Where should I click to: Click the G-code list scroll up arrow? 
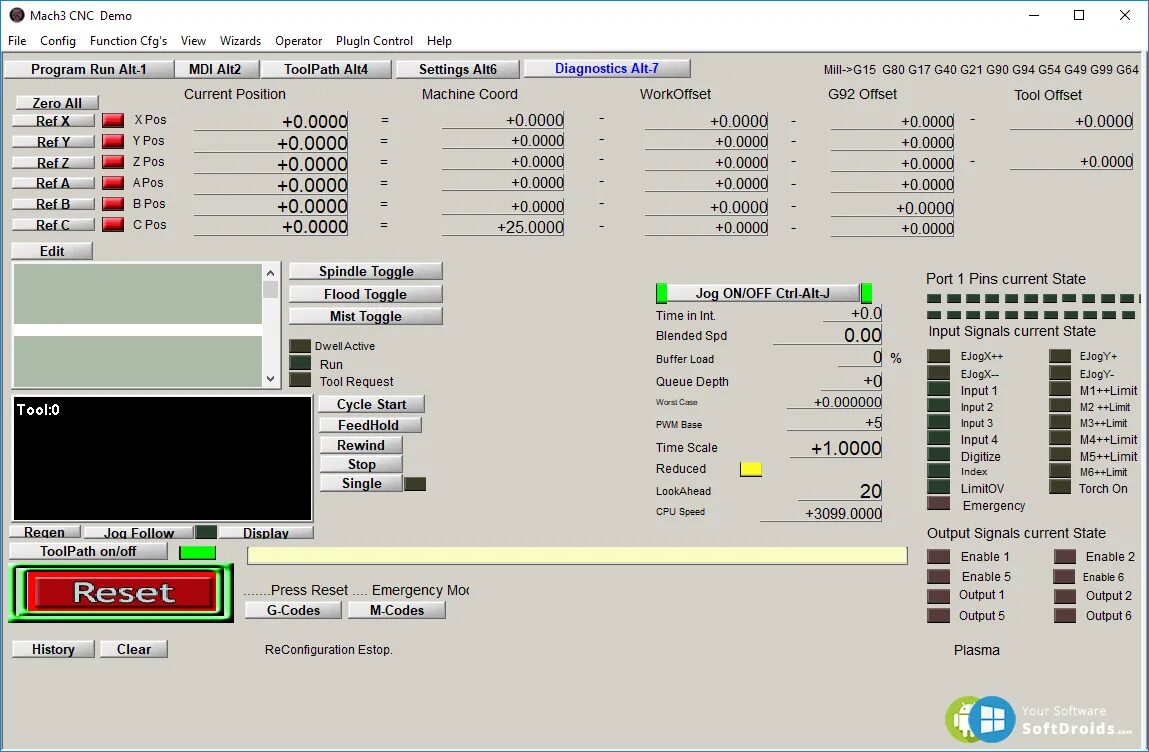[270, 273]
